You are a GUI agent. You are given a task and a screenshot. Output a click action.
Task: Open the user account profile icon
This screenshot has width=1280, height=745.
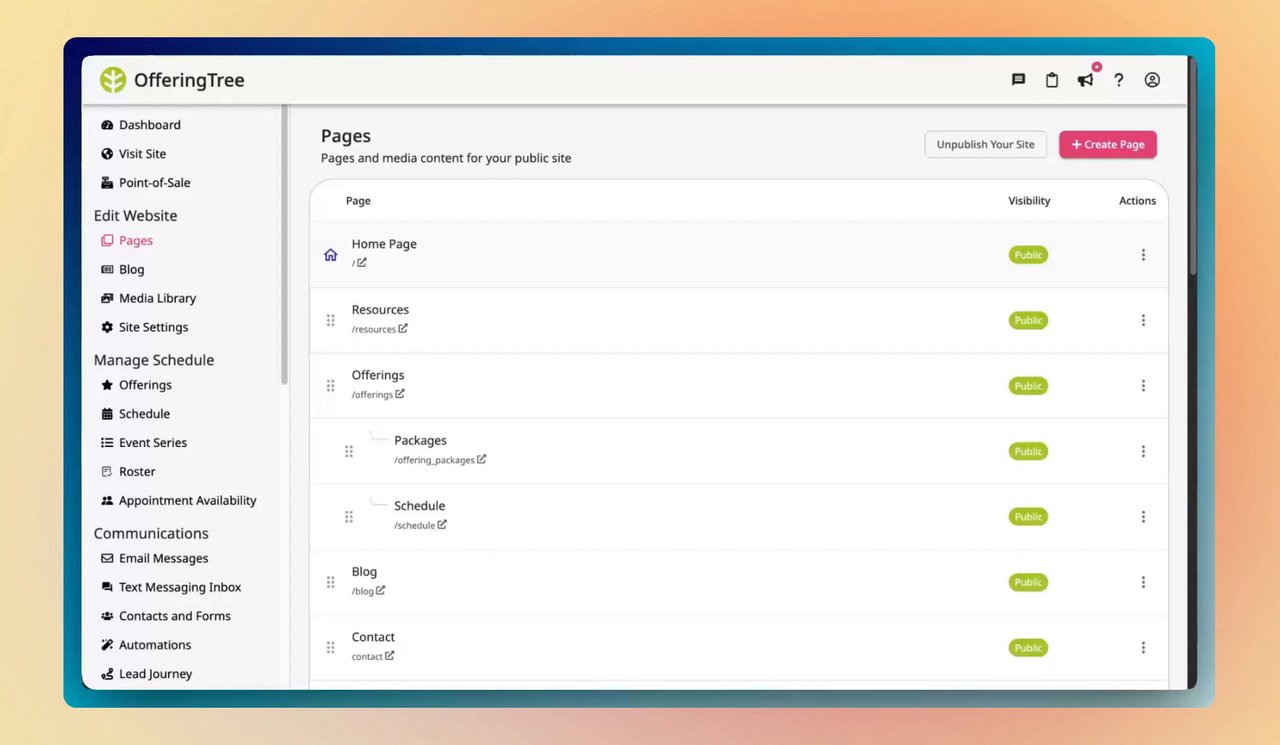pyautogui.click(x=1152, y=80)
